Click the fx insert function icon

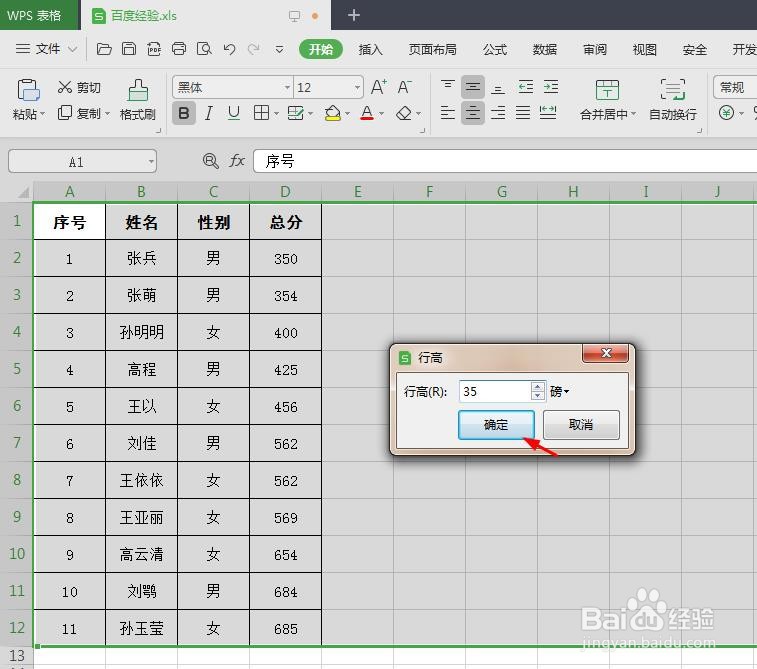[x=237, y=161]
